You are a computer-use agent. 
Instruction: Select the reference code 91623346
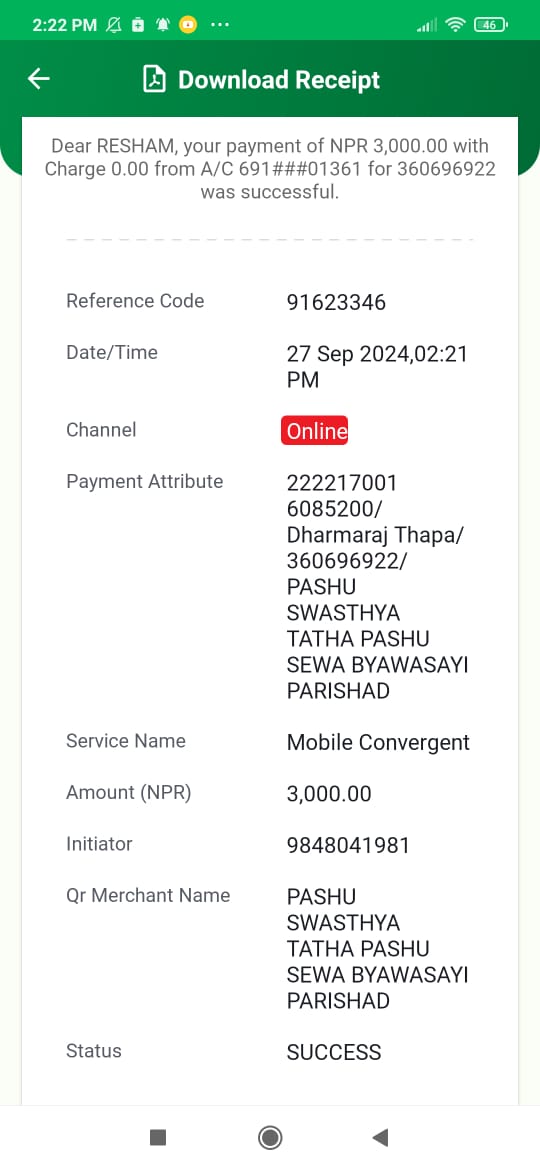[336, 302]
